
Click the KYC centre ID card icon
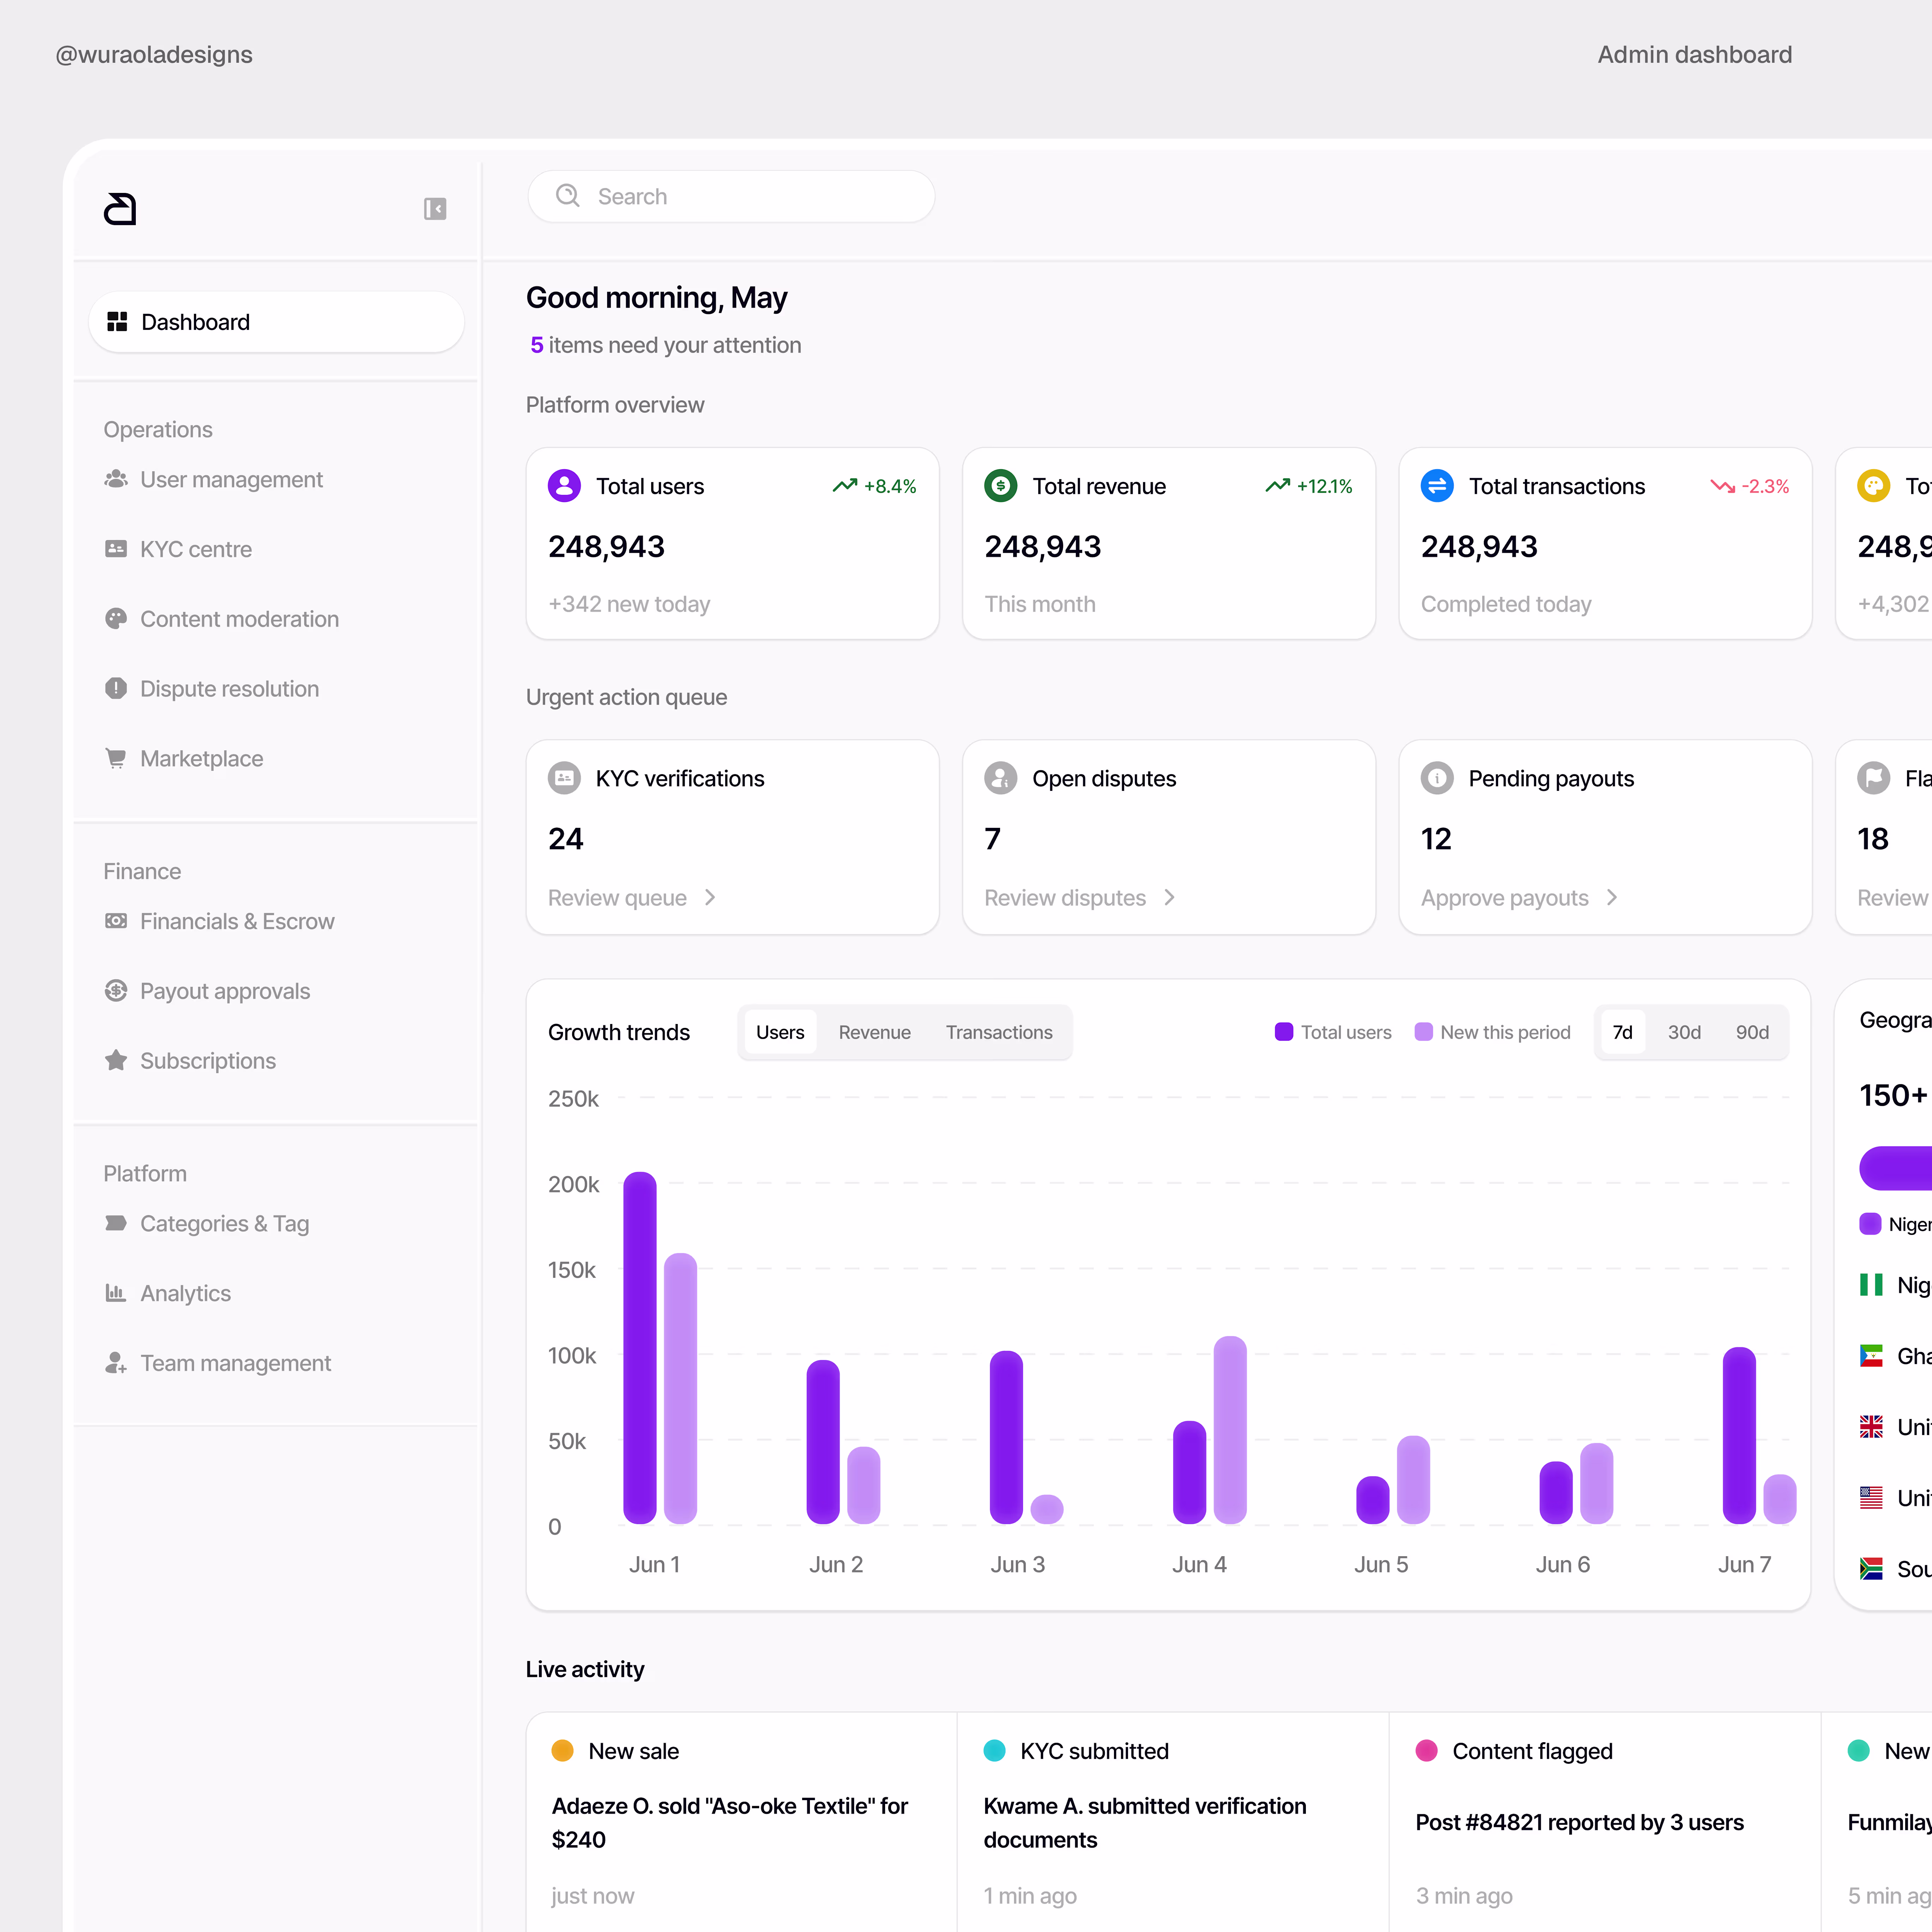tap(116, 549)
